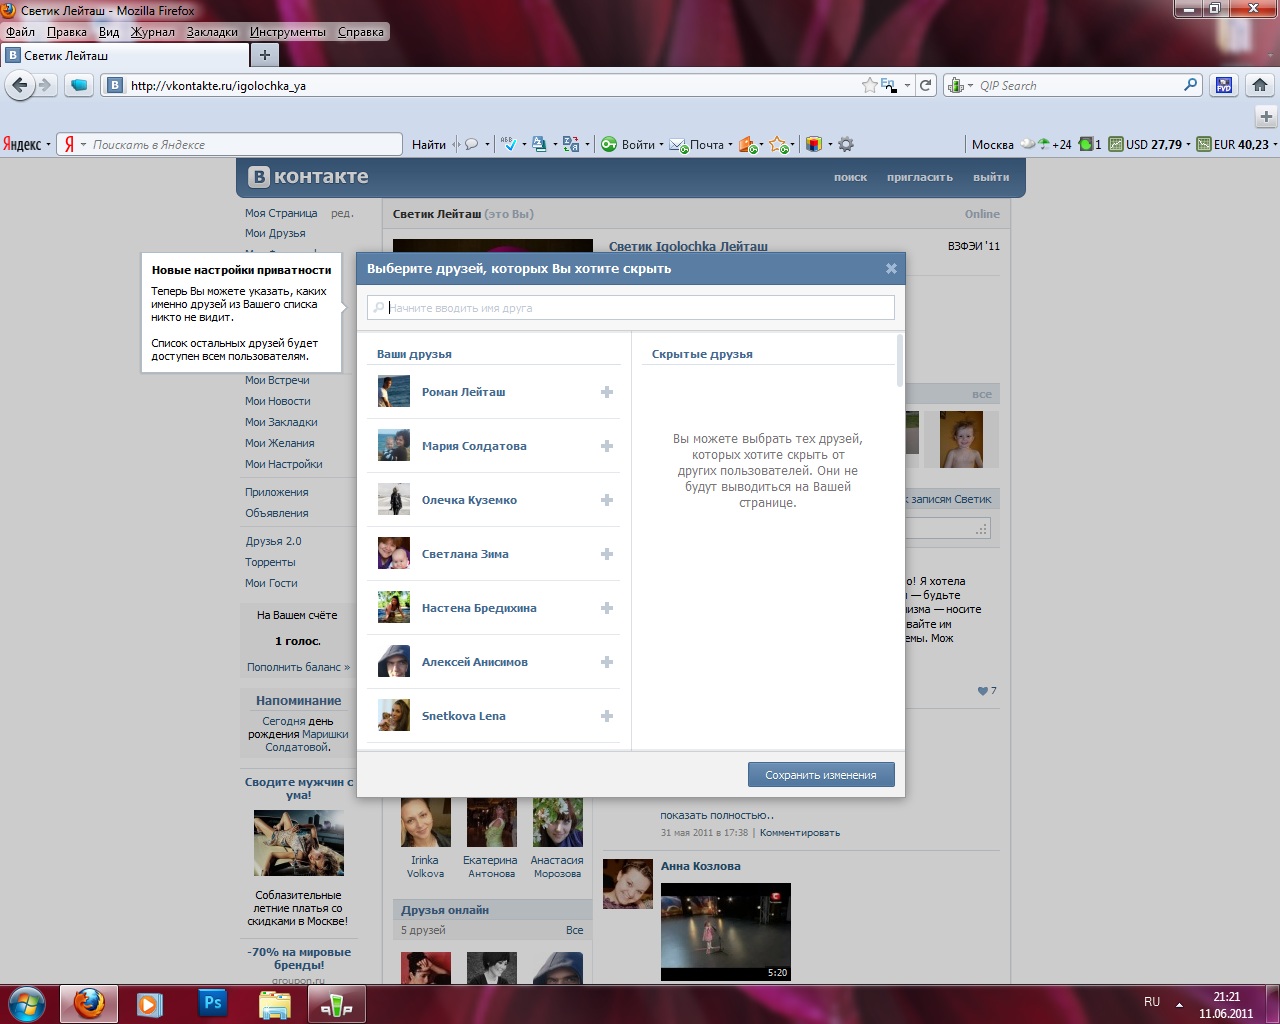This screenshot has width=1280, height=1024.
Task: Open Firefox from the Windows taskbar
Action: [x=89, y=1003]
